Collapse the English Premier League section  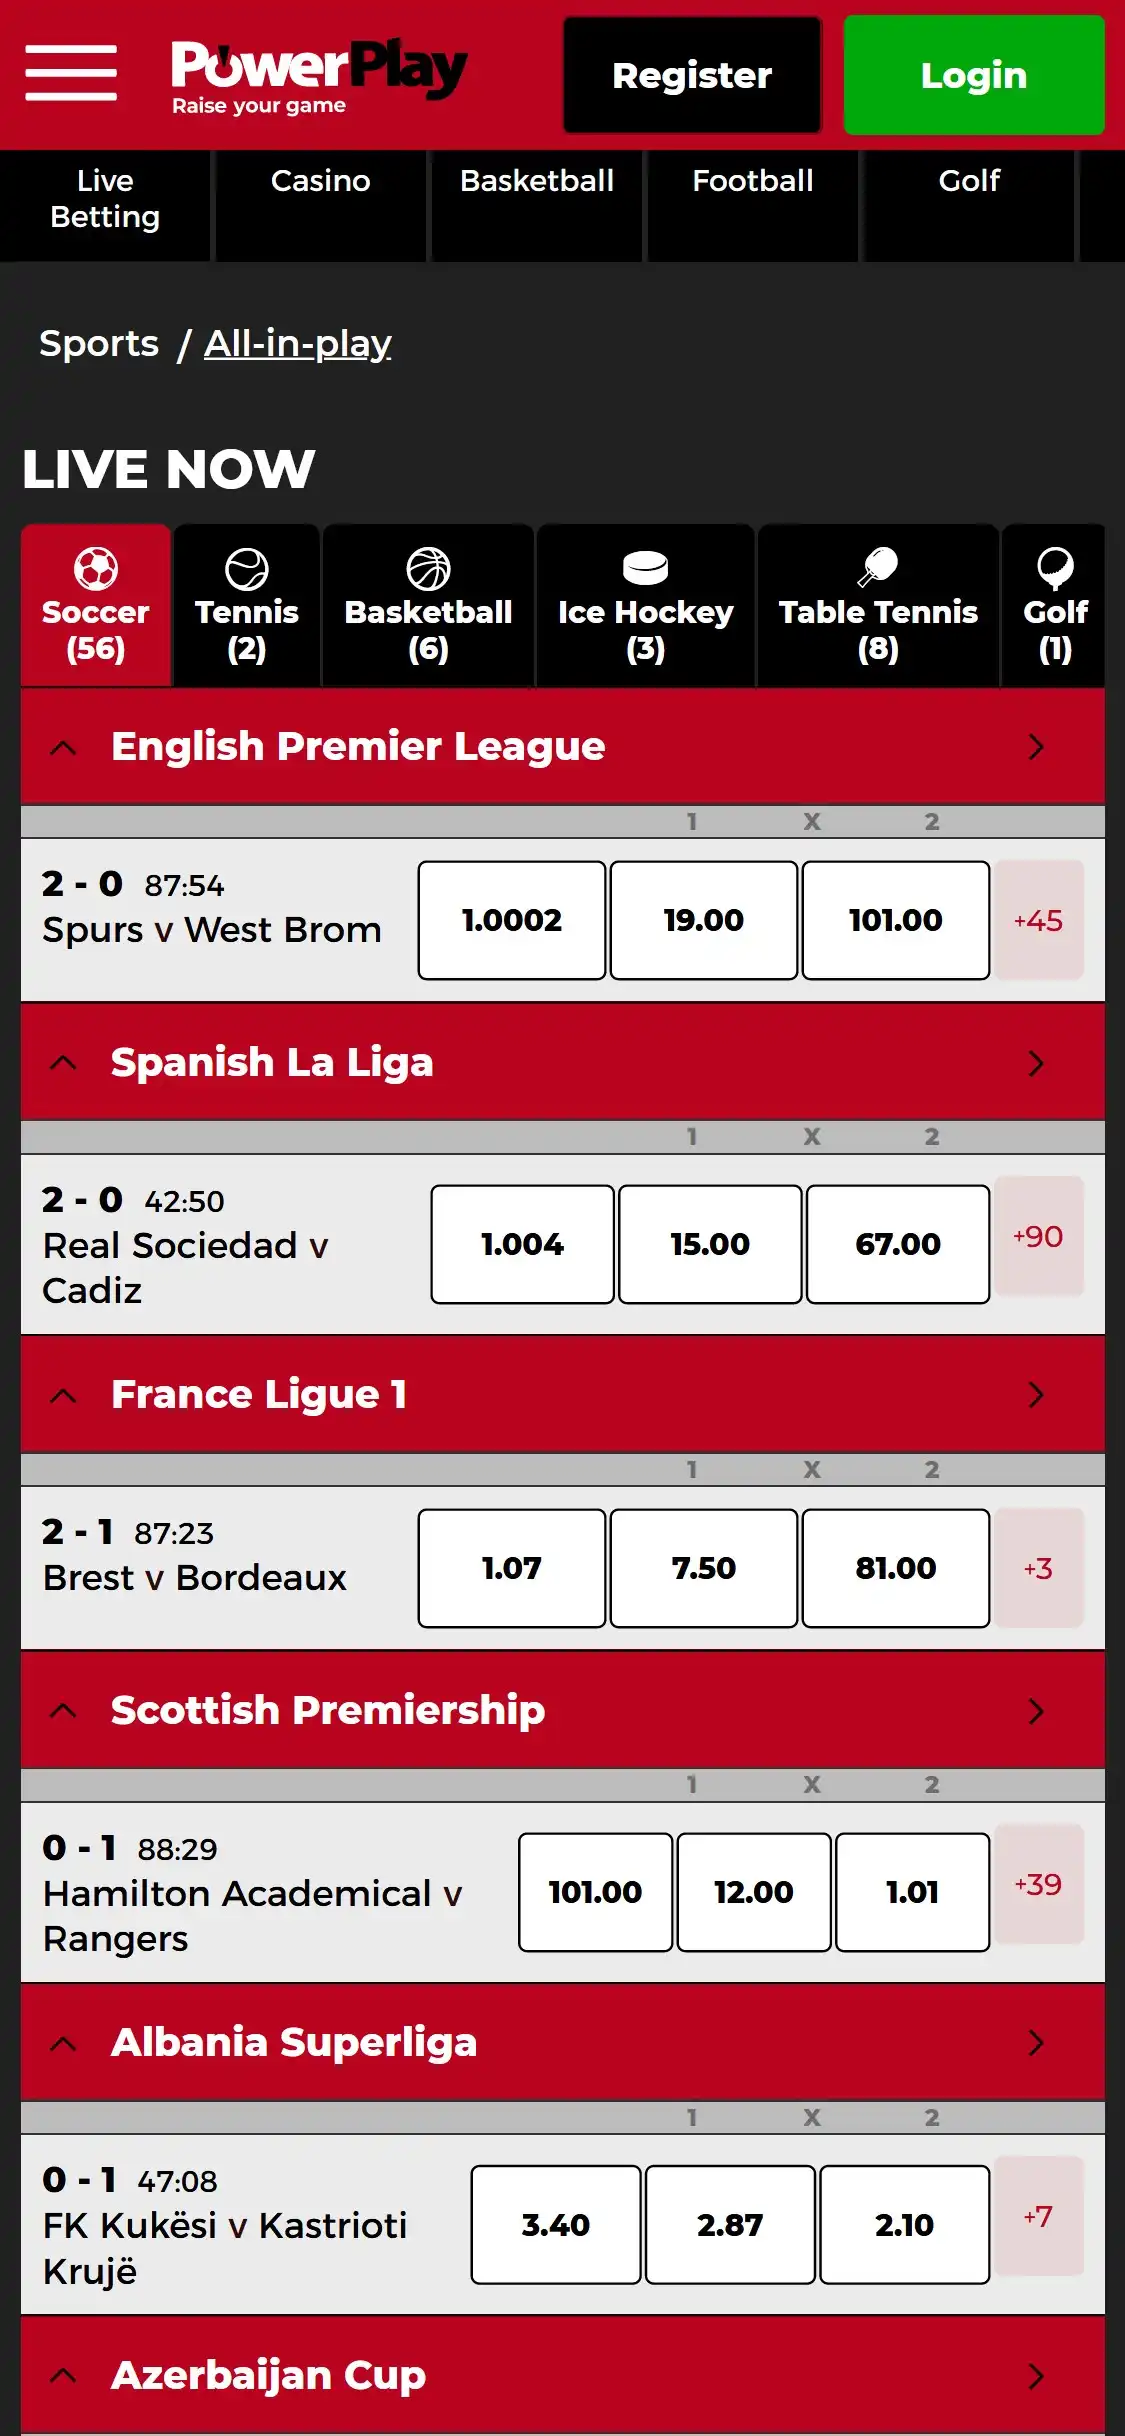63,747
